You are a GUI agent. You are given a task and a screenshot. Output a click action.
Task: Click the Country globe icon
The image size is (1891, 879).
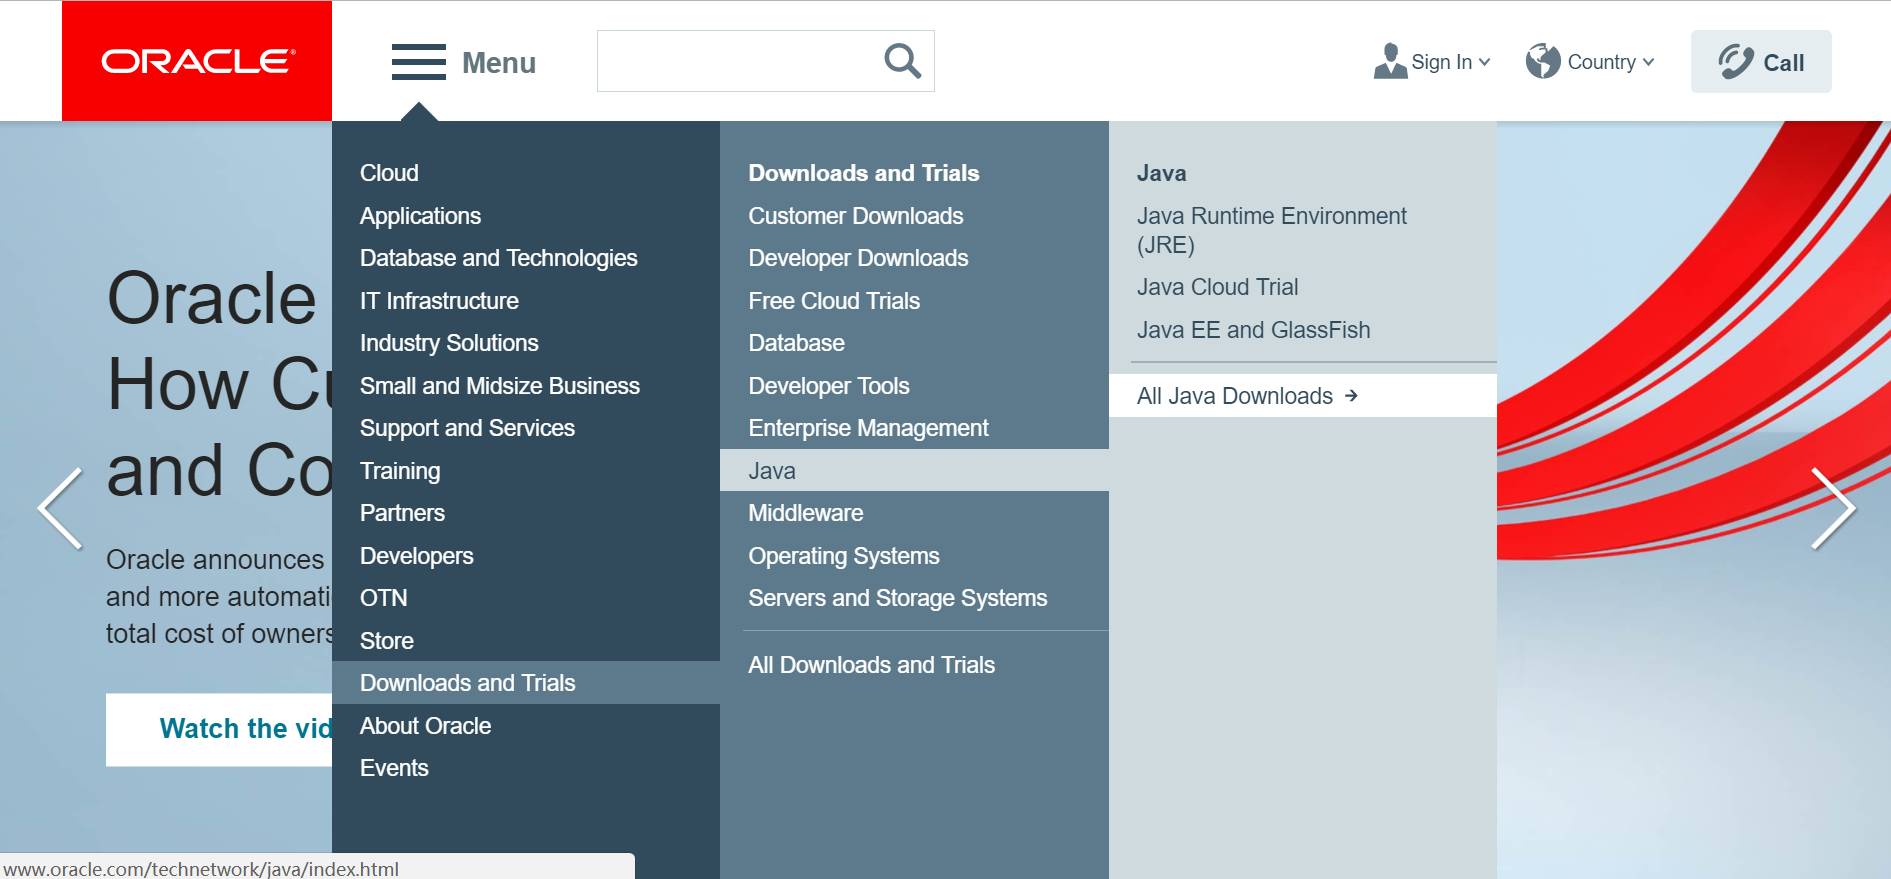point(1543,61)
